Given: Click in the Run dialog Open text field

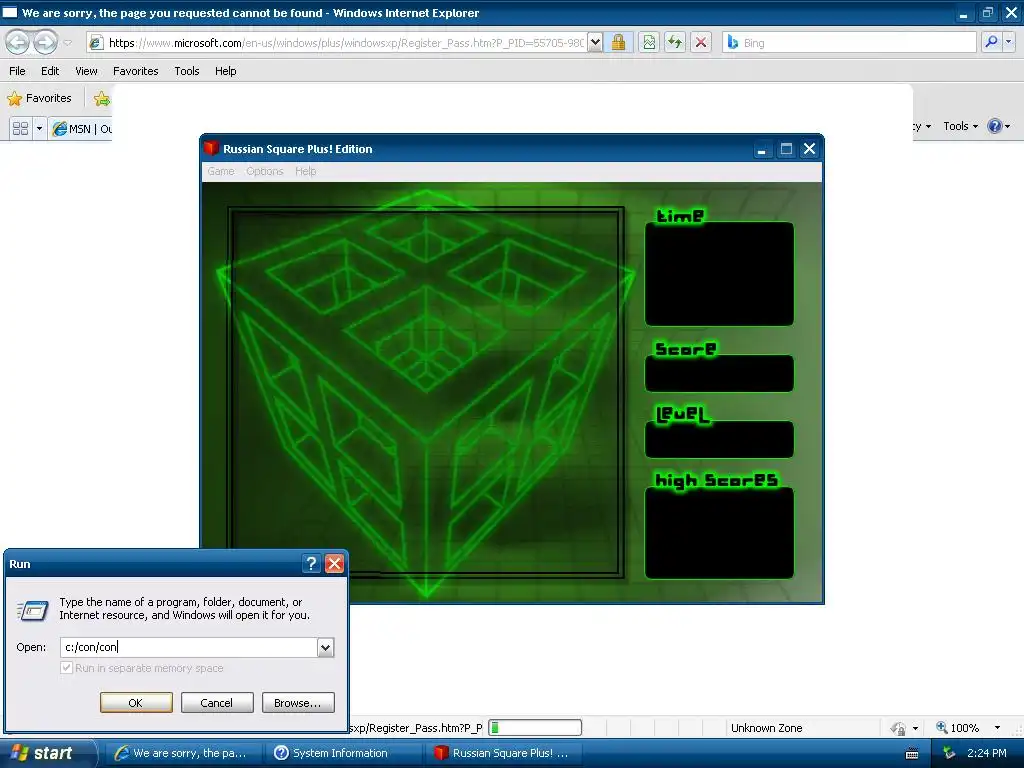Looking at the screenshot, I should pos(189,647).
